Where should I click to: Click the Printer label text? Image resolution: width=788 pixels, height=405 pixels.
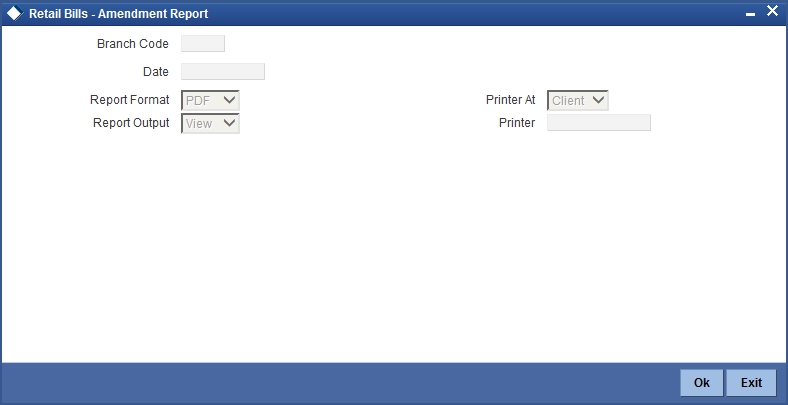coord(517,123)
